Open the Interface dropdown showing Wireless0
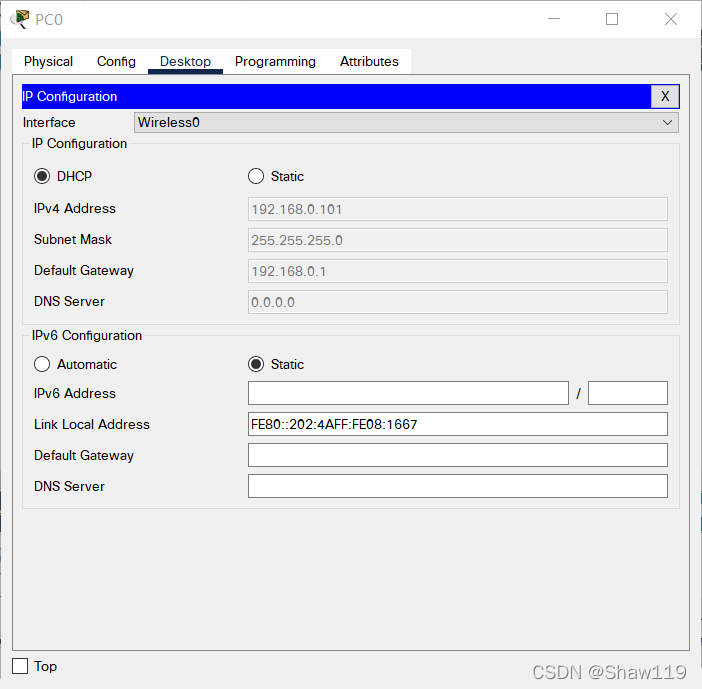The width and height of the screenshot is (702, 689). (406, 122)
